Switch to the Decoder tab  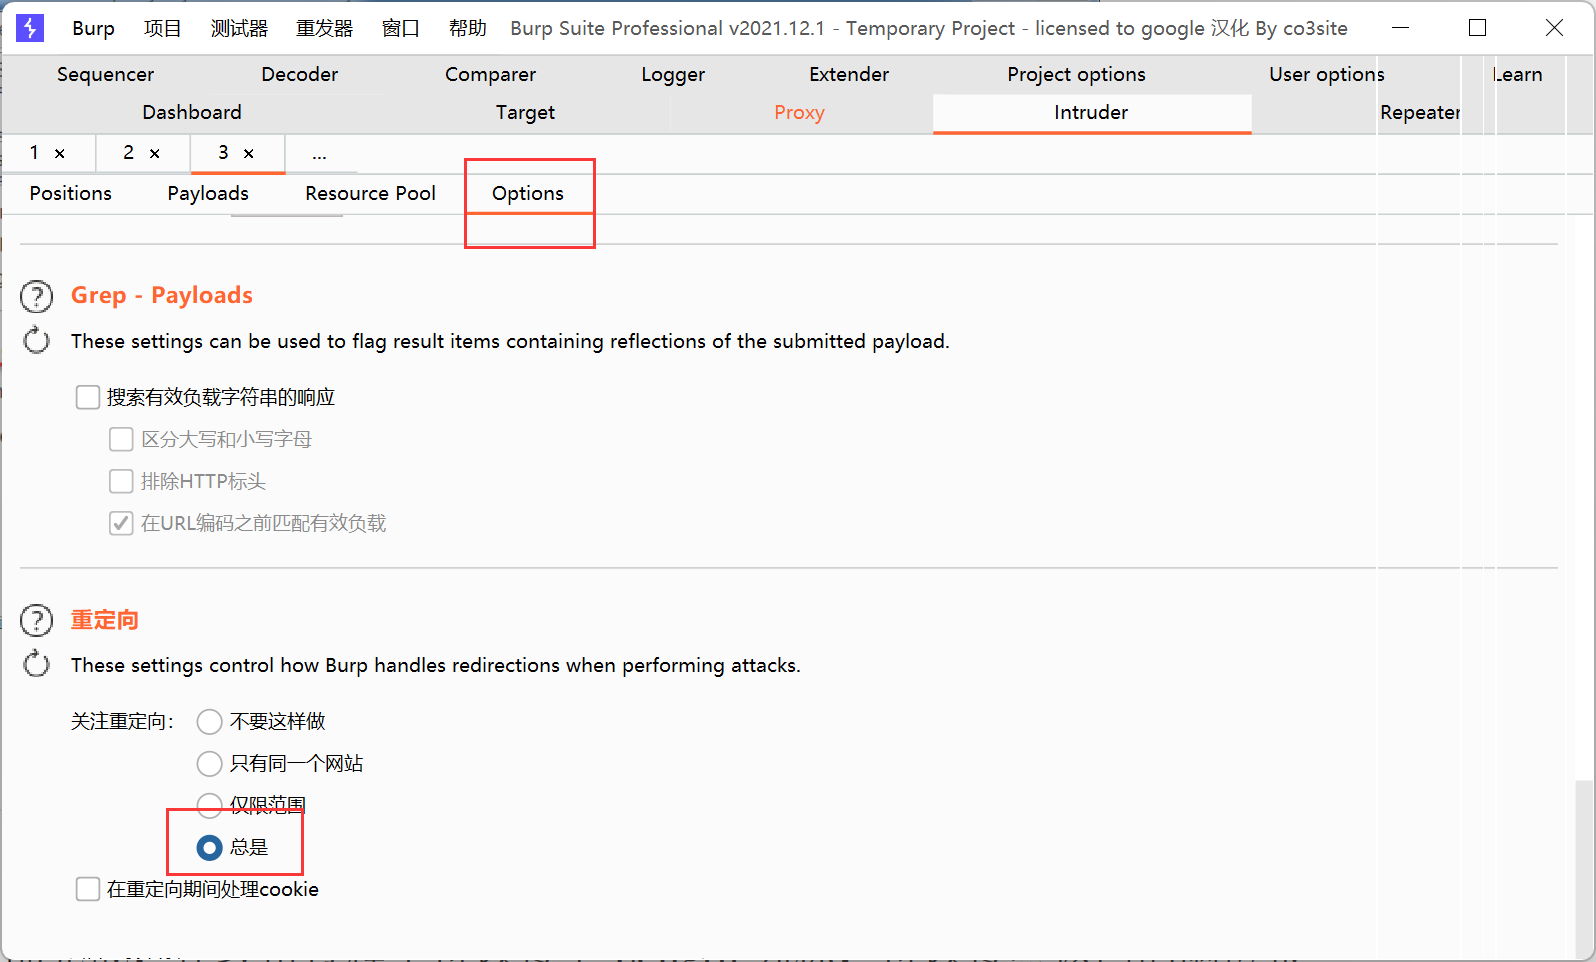(299, 74)
